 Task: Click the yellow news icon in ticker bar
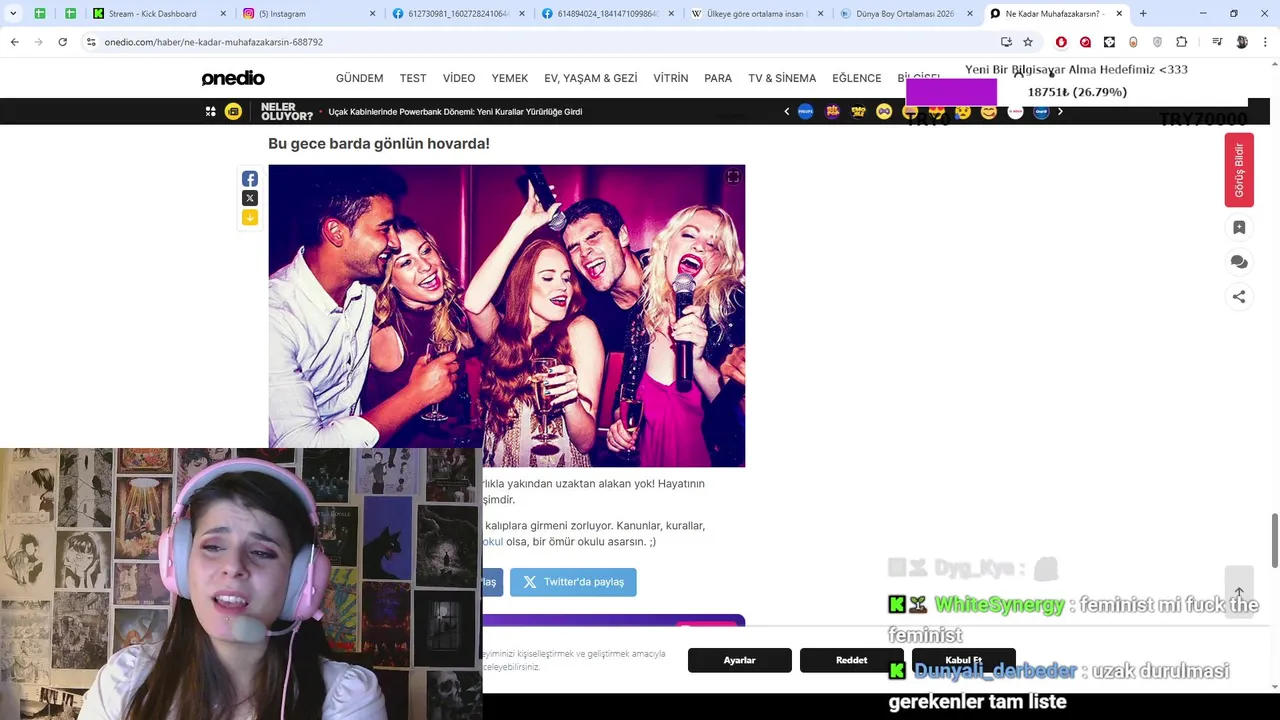[233, 112]
